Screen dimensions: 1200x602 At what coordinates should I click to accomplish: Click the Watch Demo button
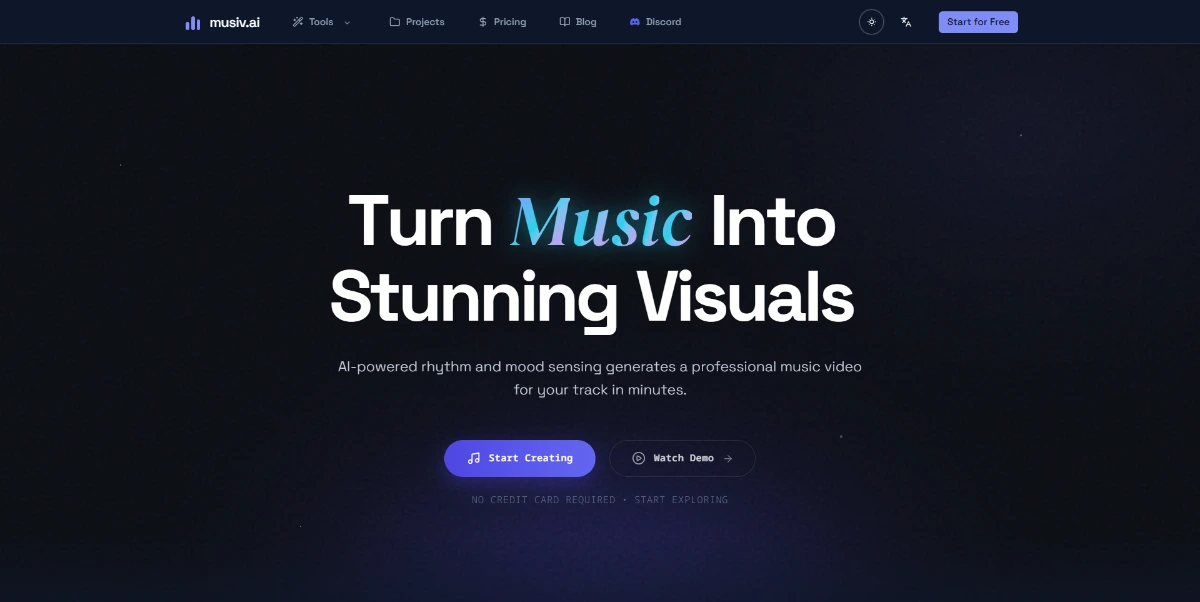tap(682, 458)
